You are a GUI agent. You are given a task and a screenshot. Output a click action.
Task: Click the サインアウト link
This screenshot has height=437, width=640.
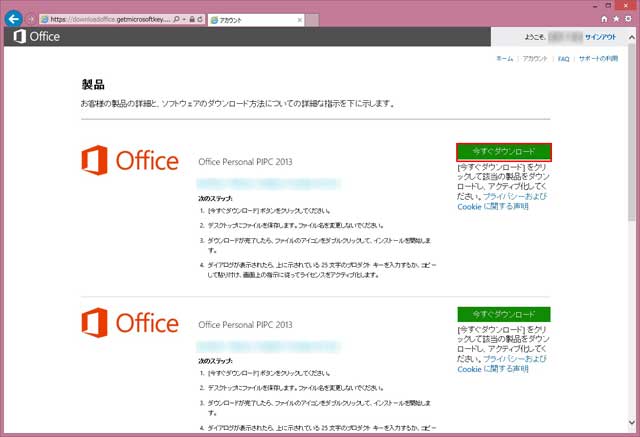[600, 37]
